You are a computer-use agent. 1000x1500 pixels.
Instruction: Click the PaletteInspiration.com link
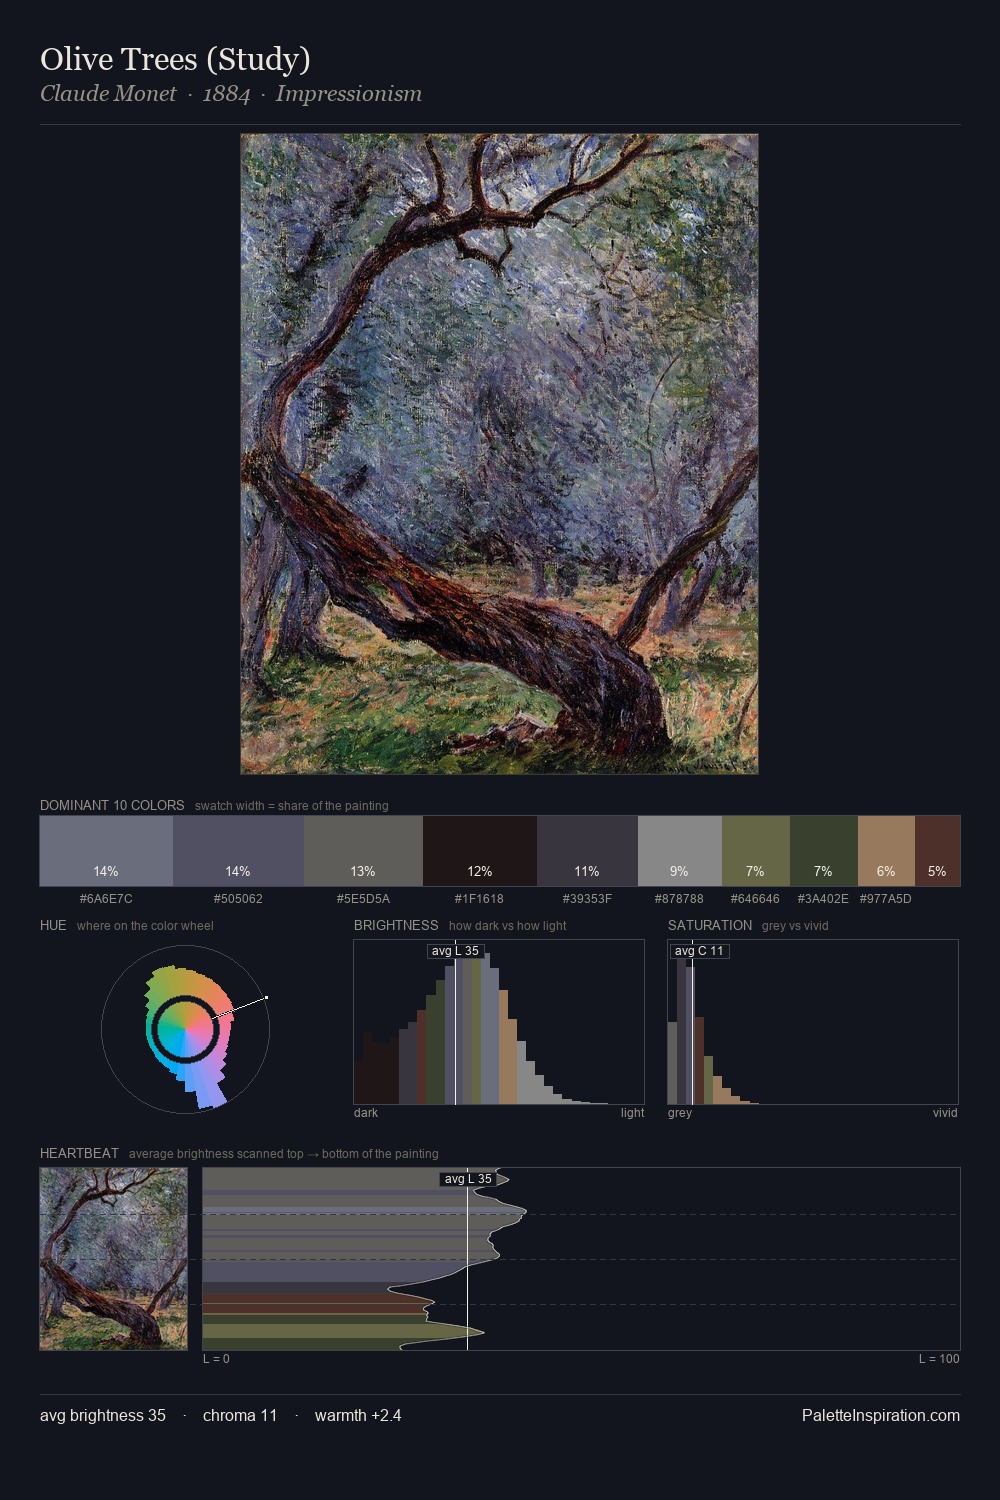(881, 1415)
